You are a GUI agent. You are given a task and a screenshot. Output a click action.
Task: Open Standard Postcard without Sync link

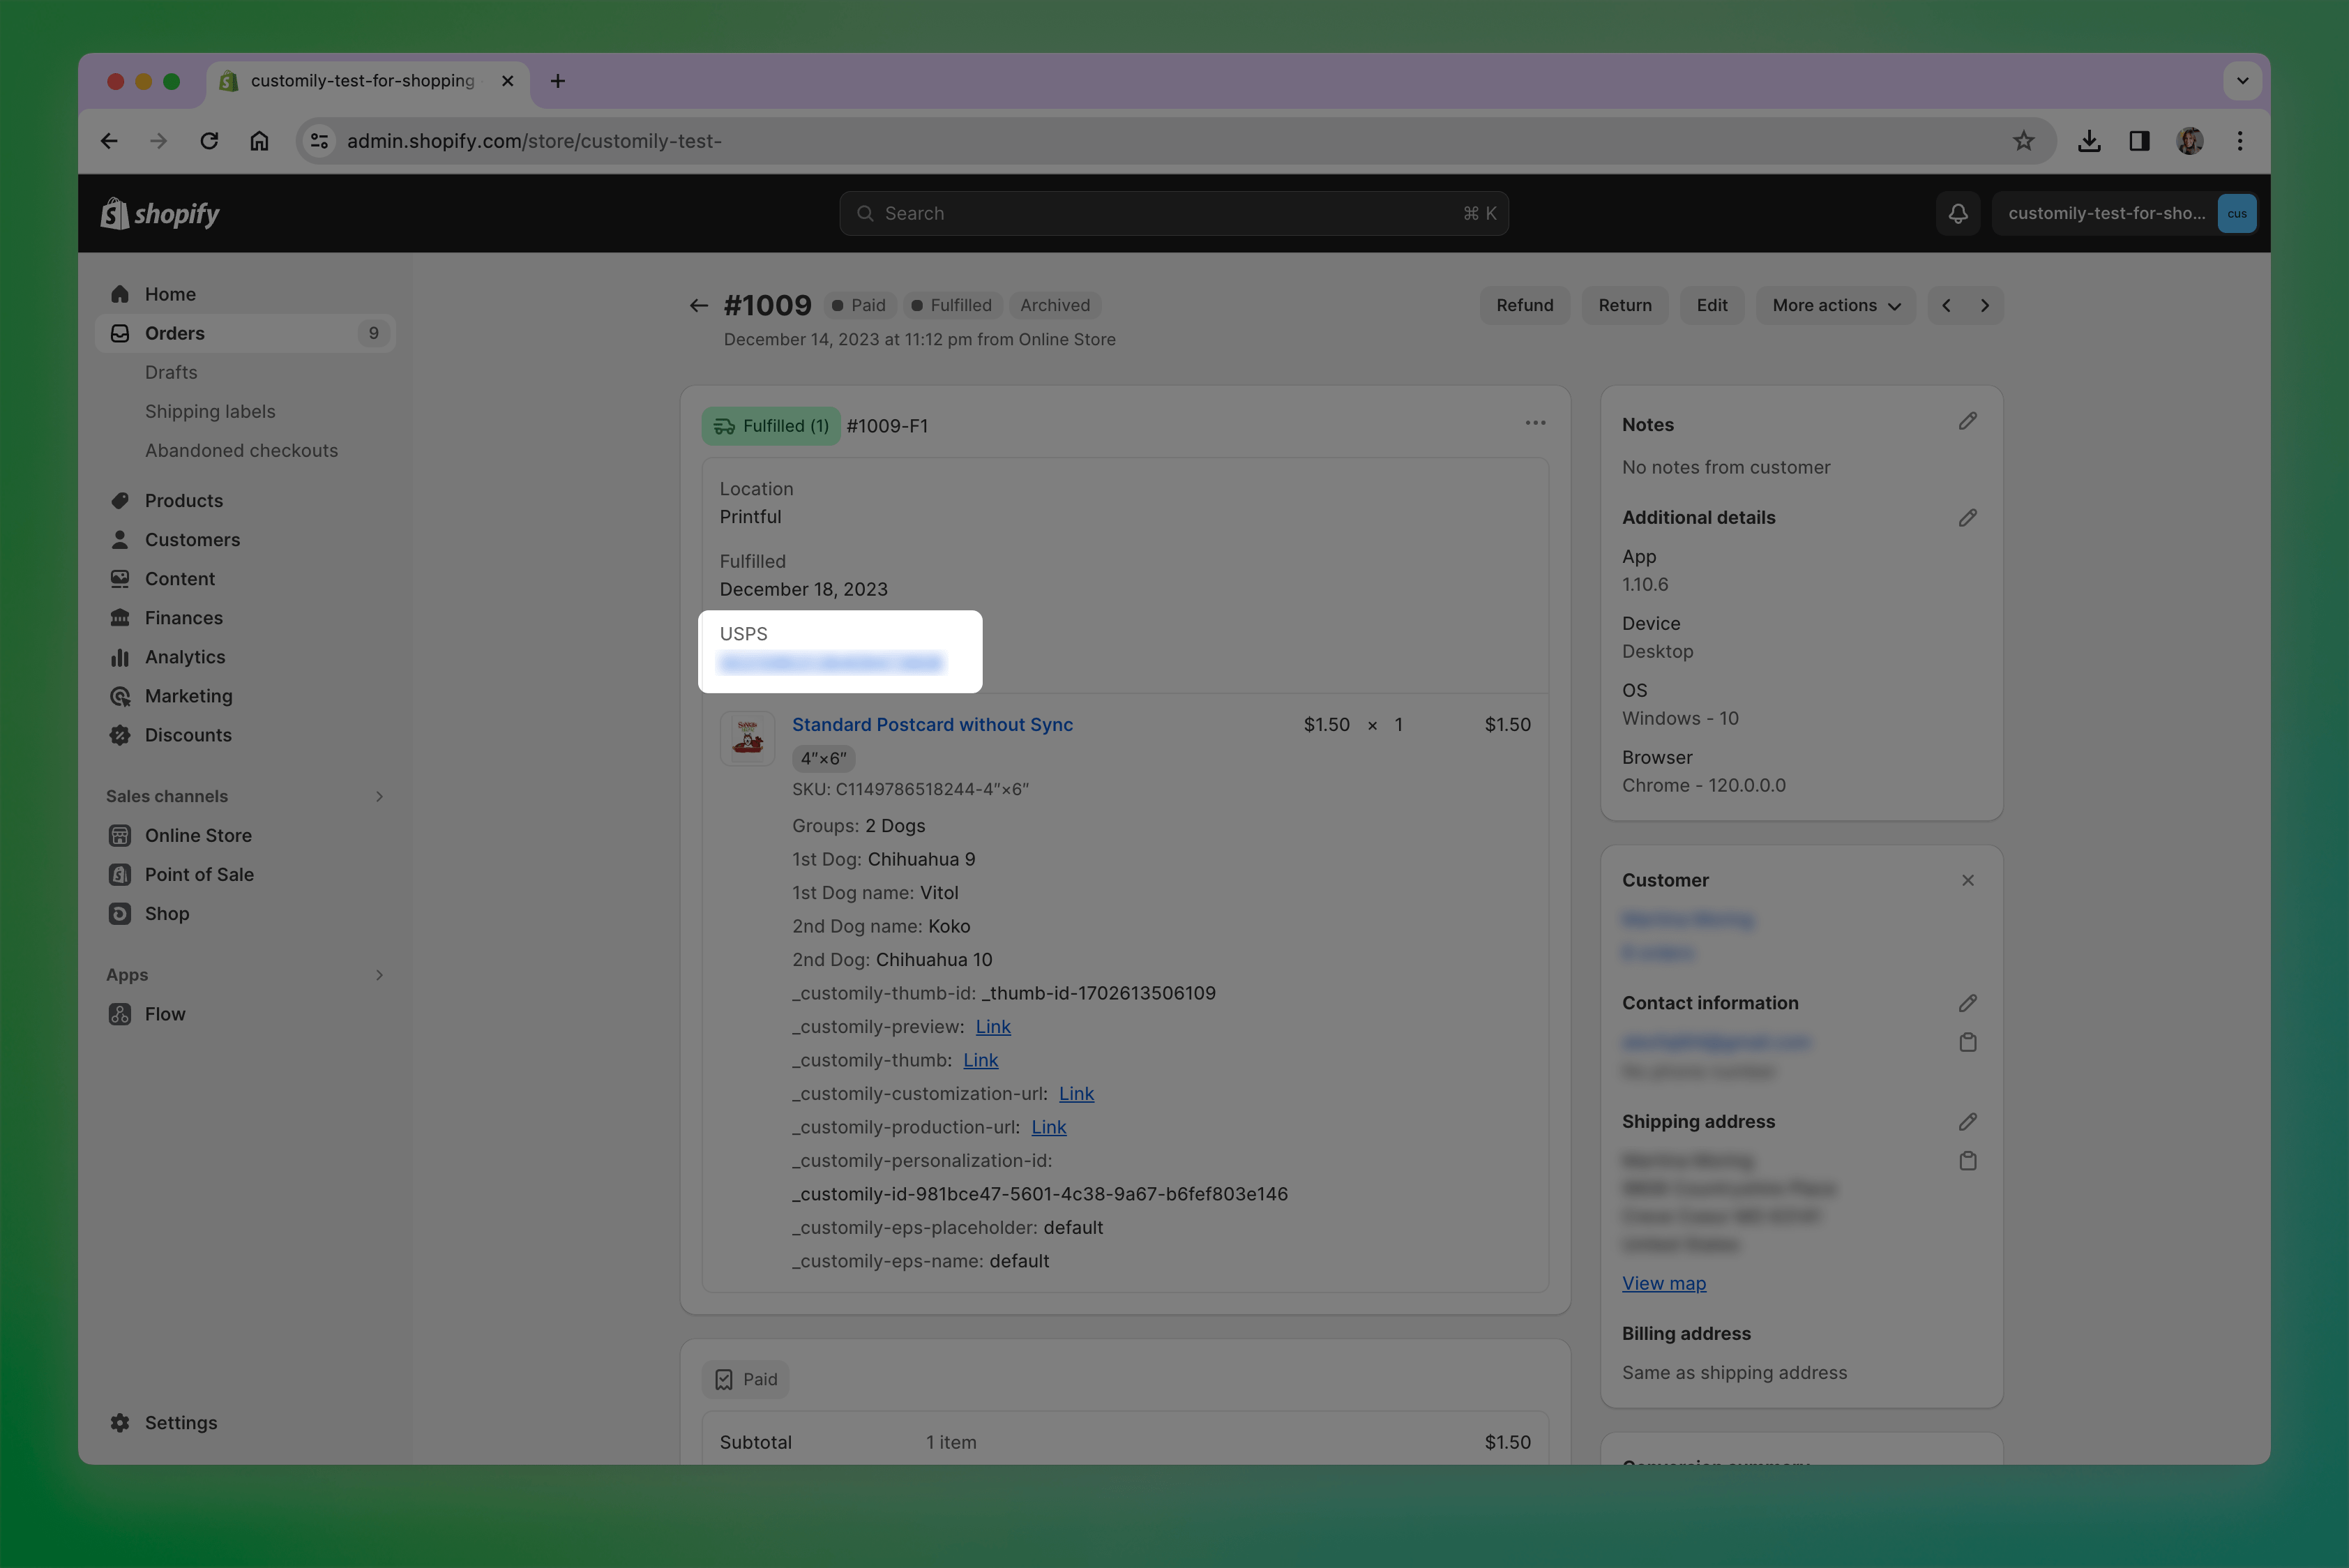(932, 724)
